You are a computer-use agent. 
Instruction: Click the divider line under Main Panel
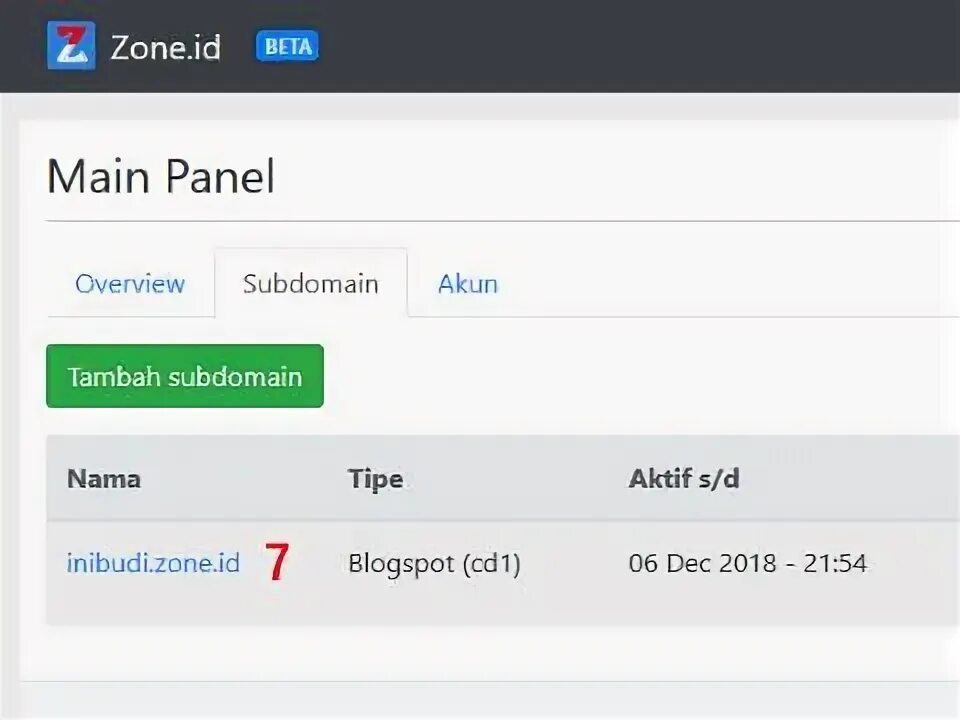pyautogui.click(x=500, y=220)
